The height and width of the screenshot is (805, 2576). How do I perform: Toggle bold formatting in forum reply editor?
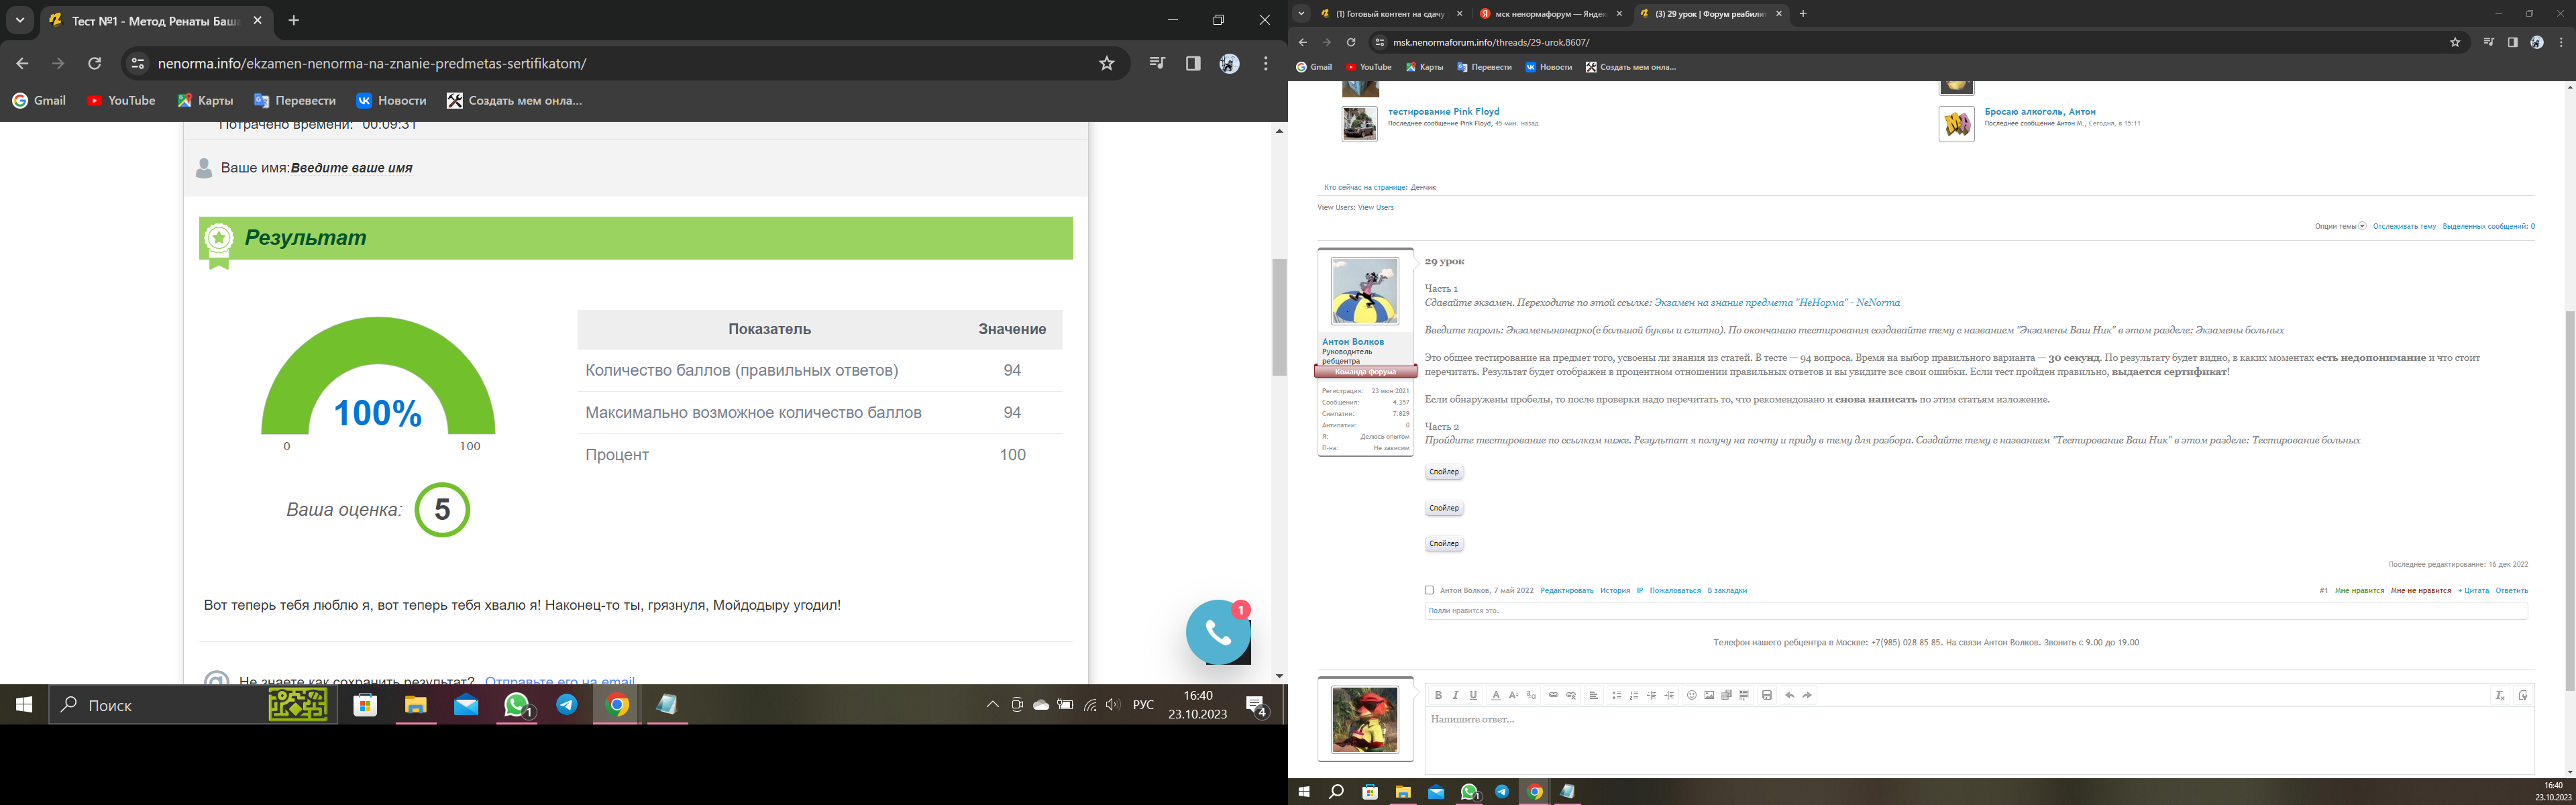pyautogui.click(x=1438, y=695)
